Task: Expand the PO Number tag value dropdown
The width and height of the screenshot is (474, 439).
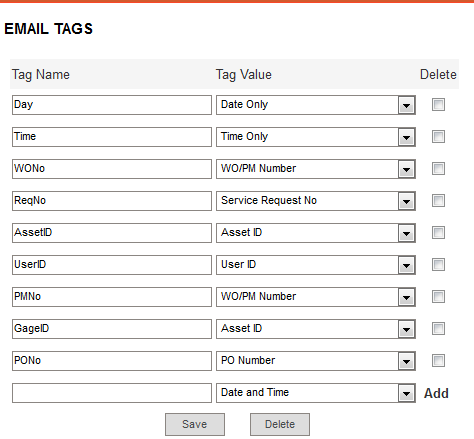Action: 315,361
